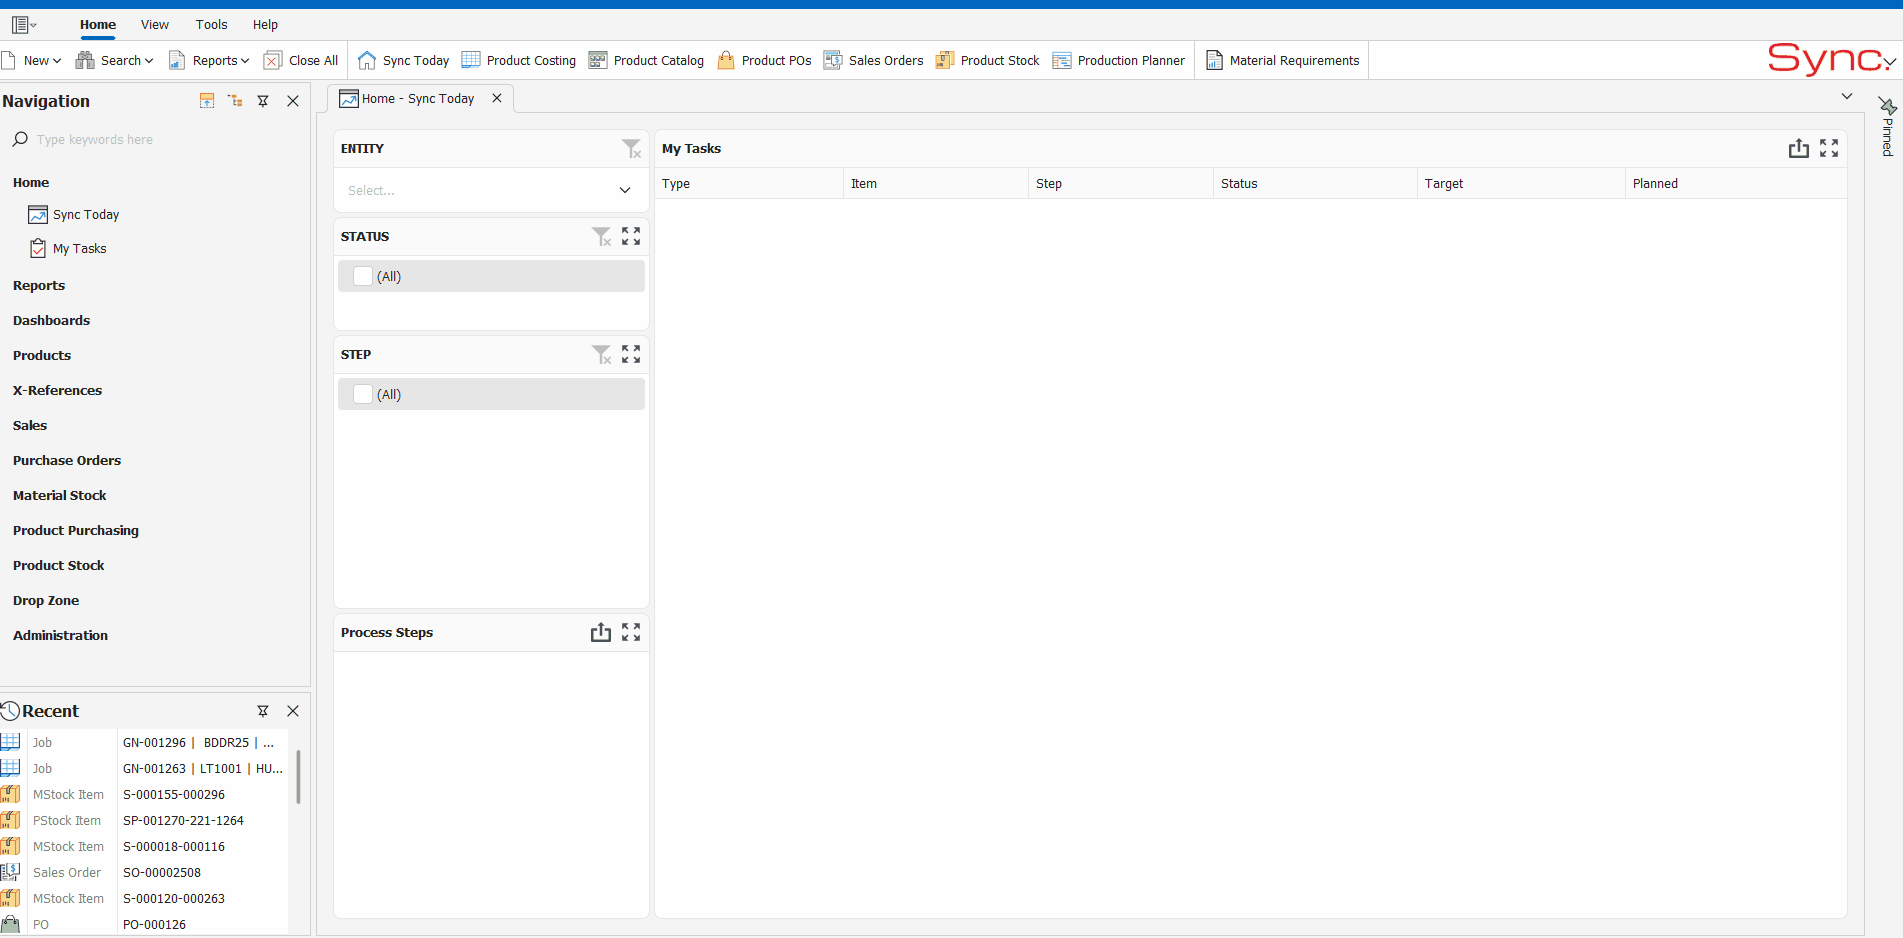Clear the ENTITY filter icon
Image resolution: width=1903 pixels, height=938 pixels.
point(631,149)
